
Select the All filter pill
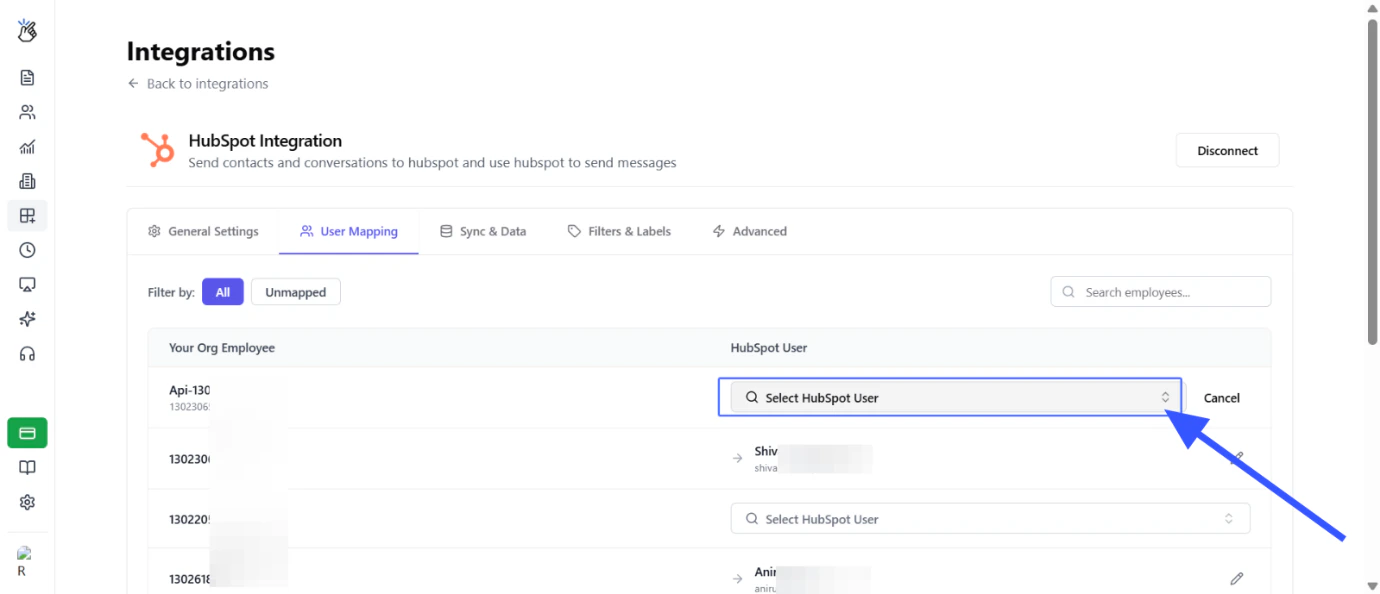click(x=222, y=291)
